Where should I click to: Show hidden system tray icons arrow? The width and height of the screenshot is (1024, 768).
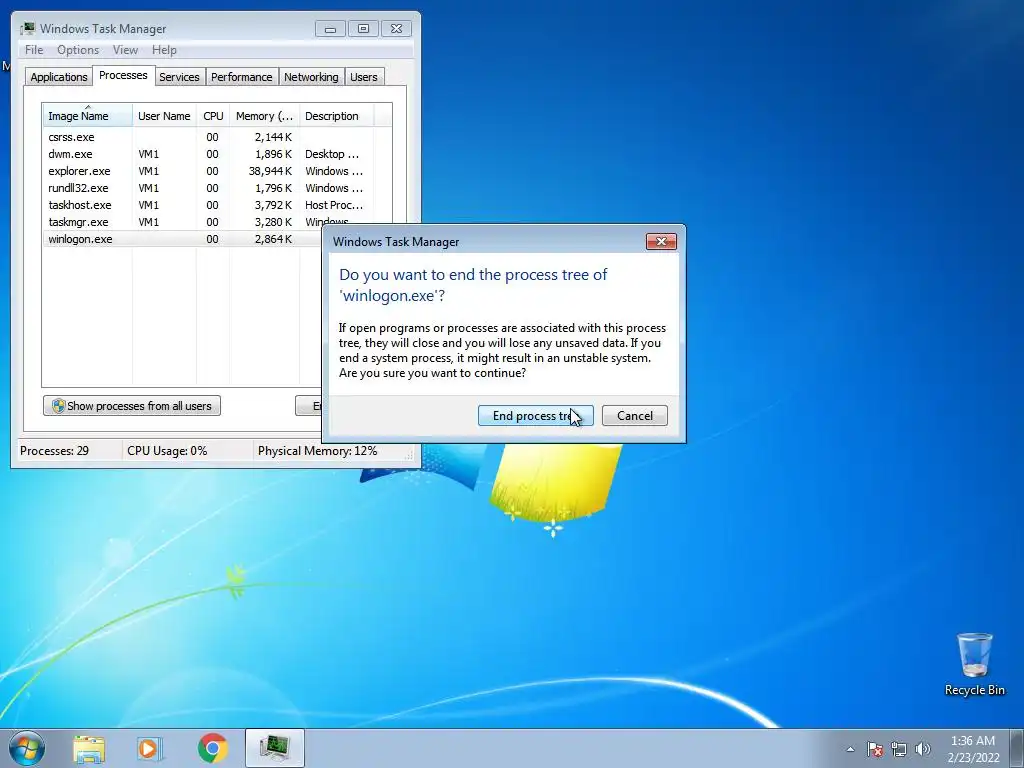(x=850, y=749)
